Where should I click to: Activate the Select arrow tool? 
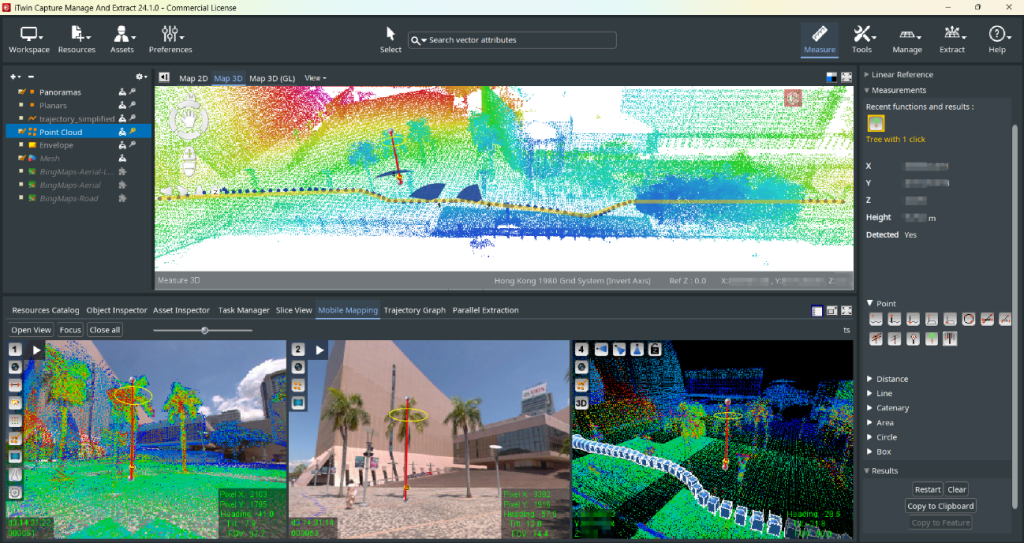click(391, 34)
